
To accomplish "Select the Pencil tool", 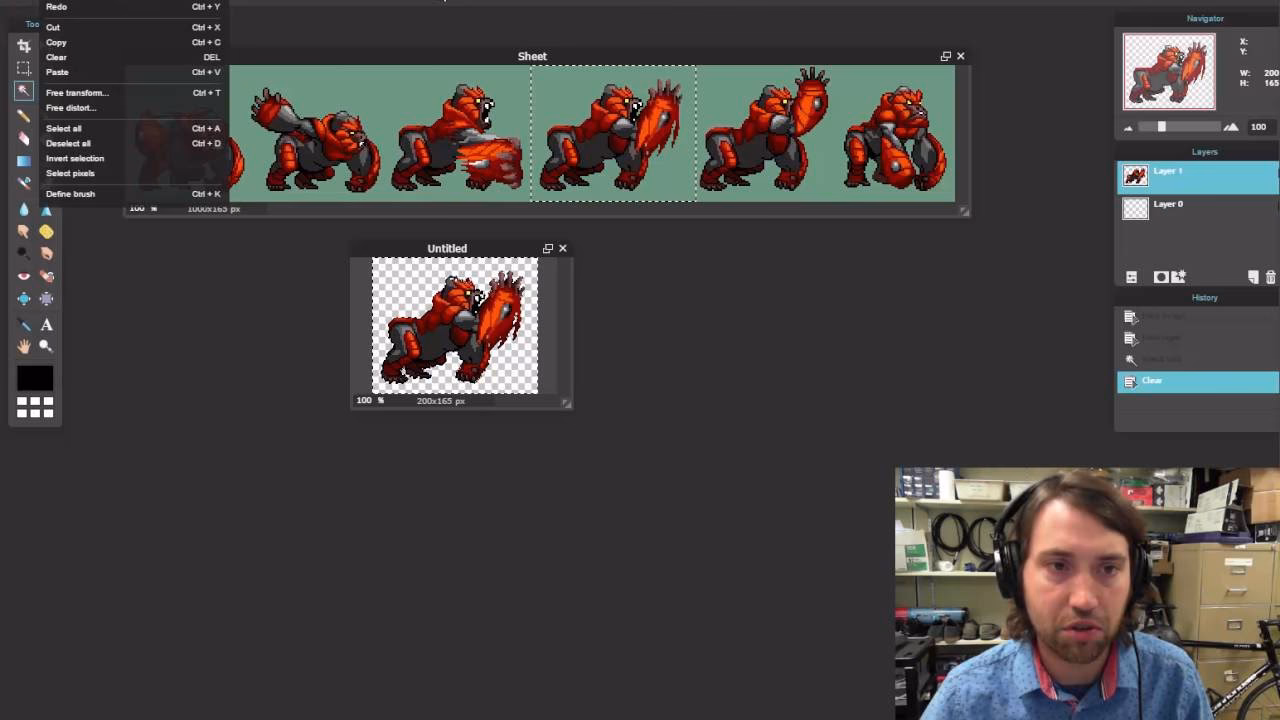I will [24, 116].
